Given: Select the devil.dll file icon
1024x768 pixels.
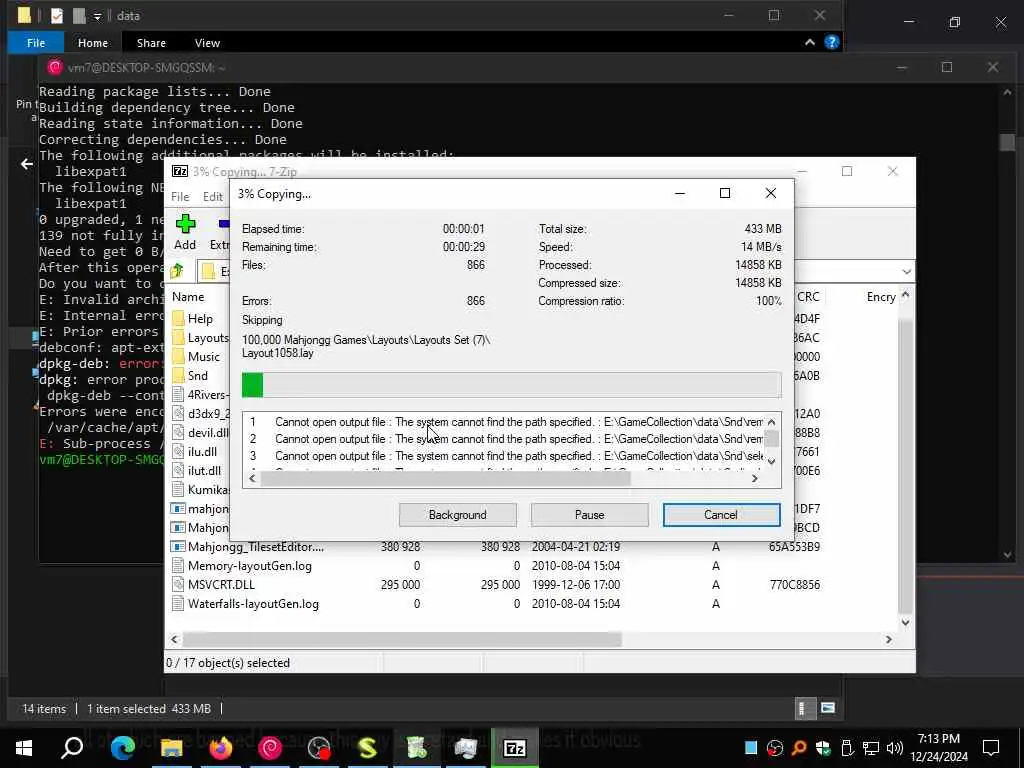Looking at the screenshot, I should pyautogui.click(x=178, y=432).
